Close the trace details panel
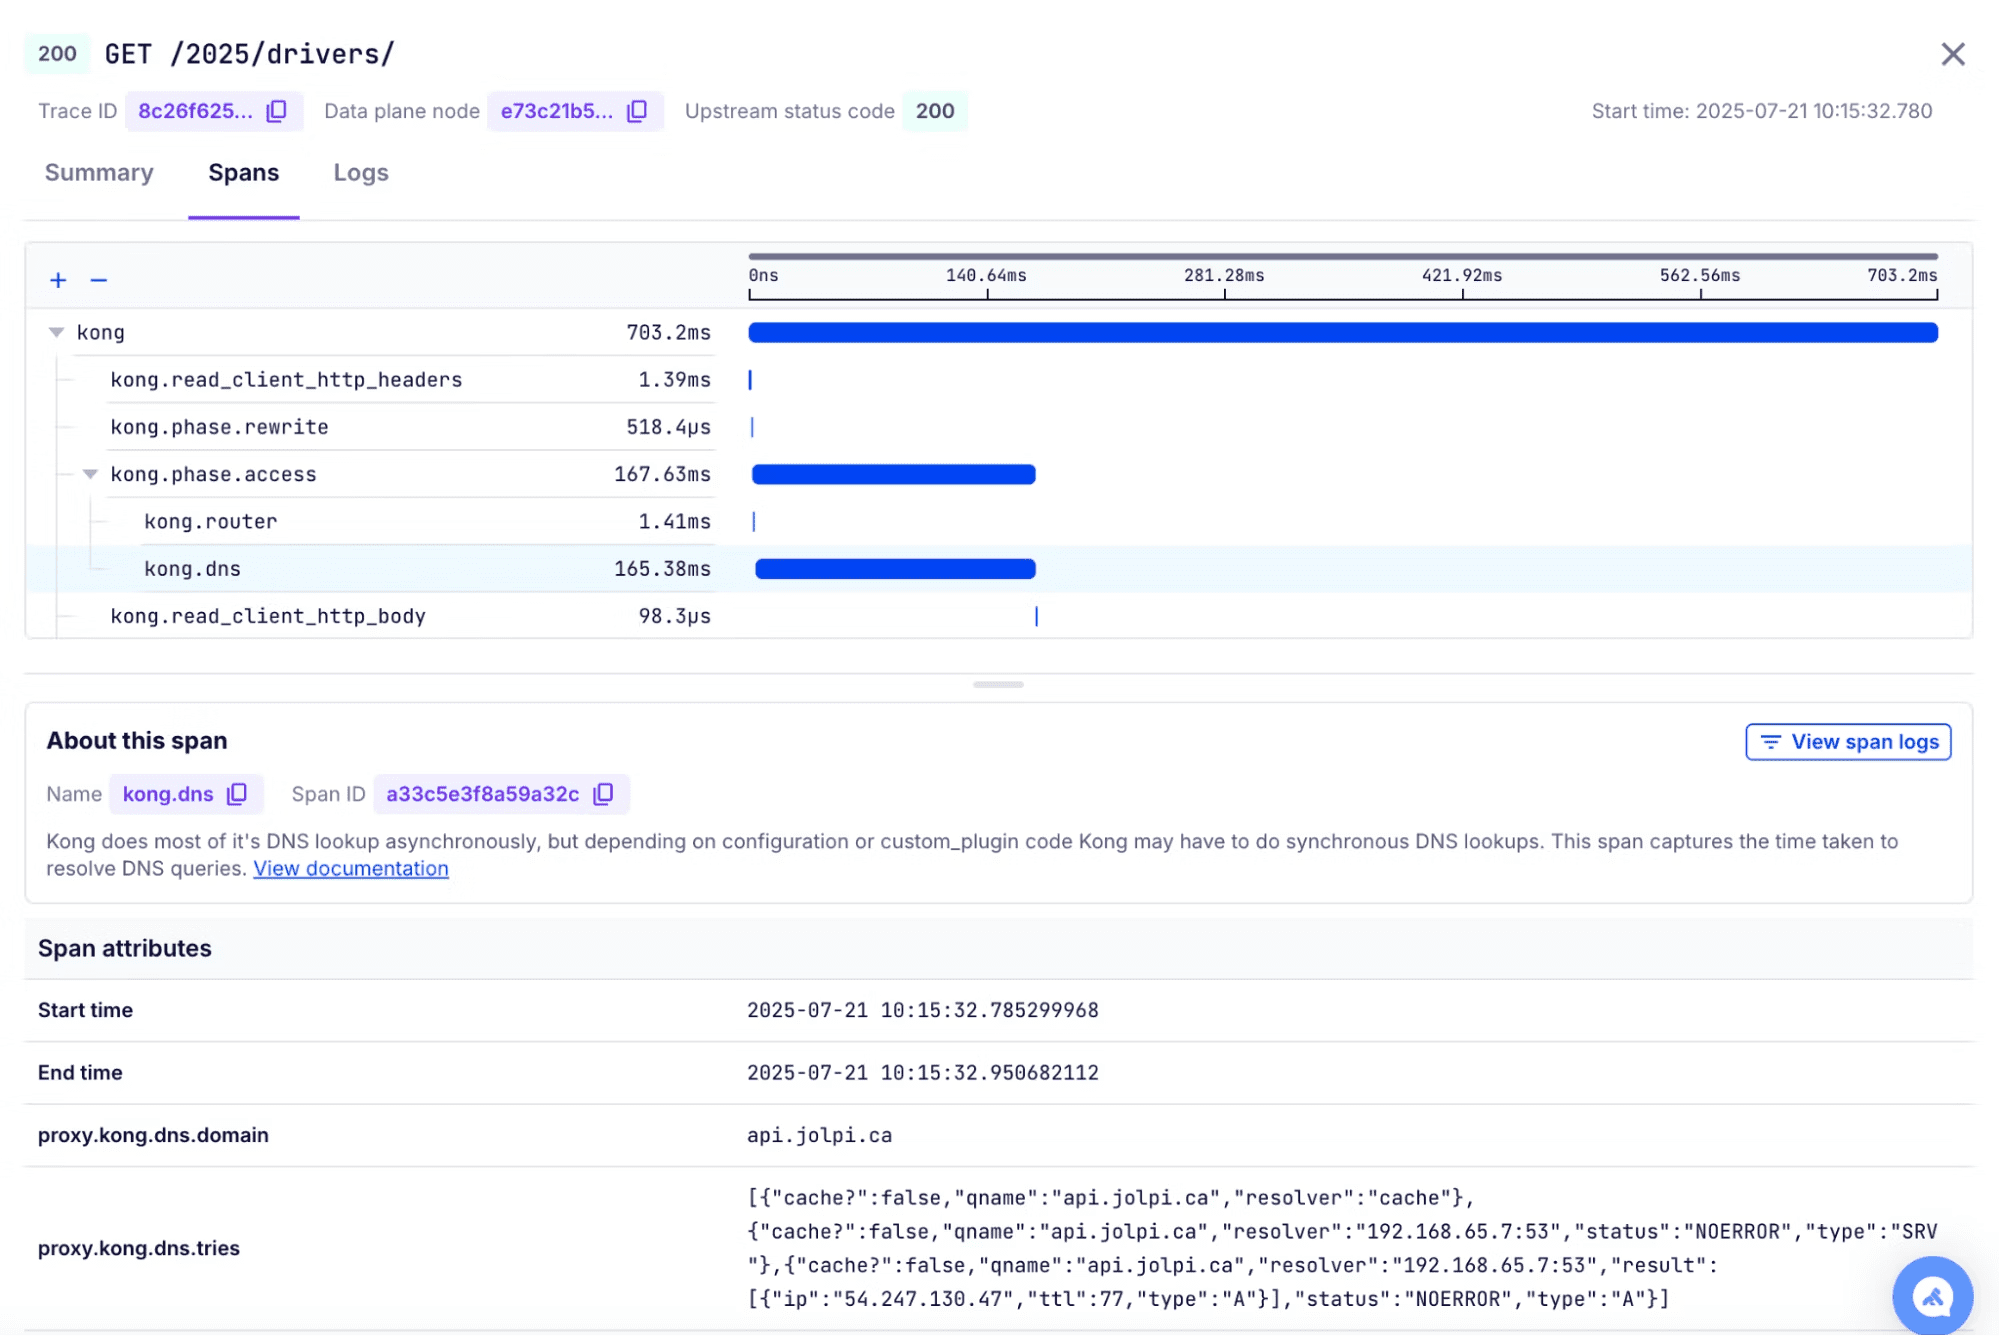The height and width of the screenshot is (1336, 1999). click(x=1952, y=54)
